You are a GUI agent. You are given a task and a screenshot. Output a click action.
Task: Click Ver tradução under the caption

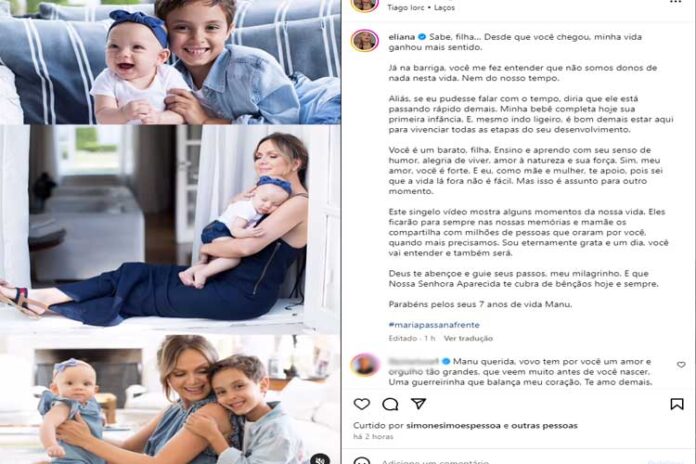(468, 338)
